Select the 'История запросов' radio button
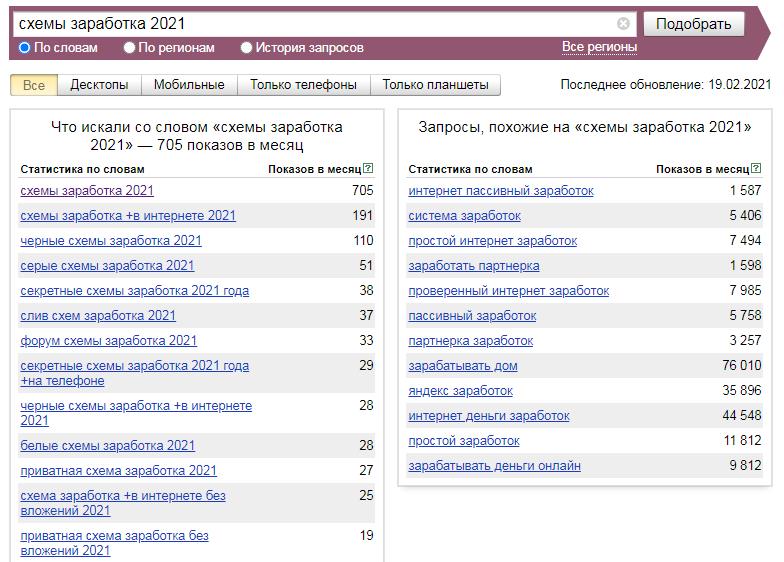 tap(246, 48)
